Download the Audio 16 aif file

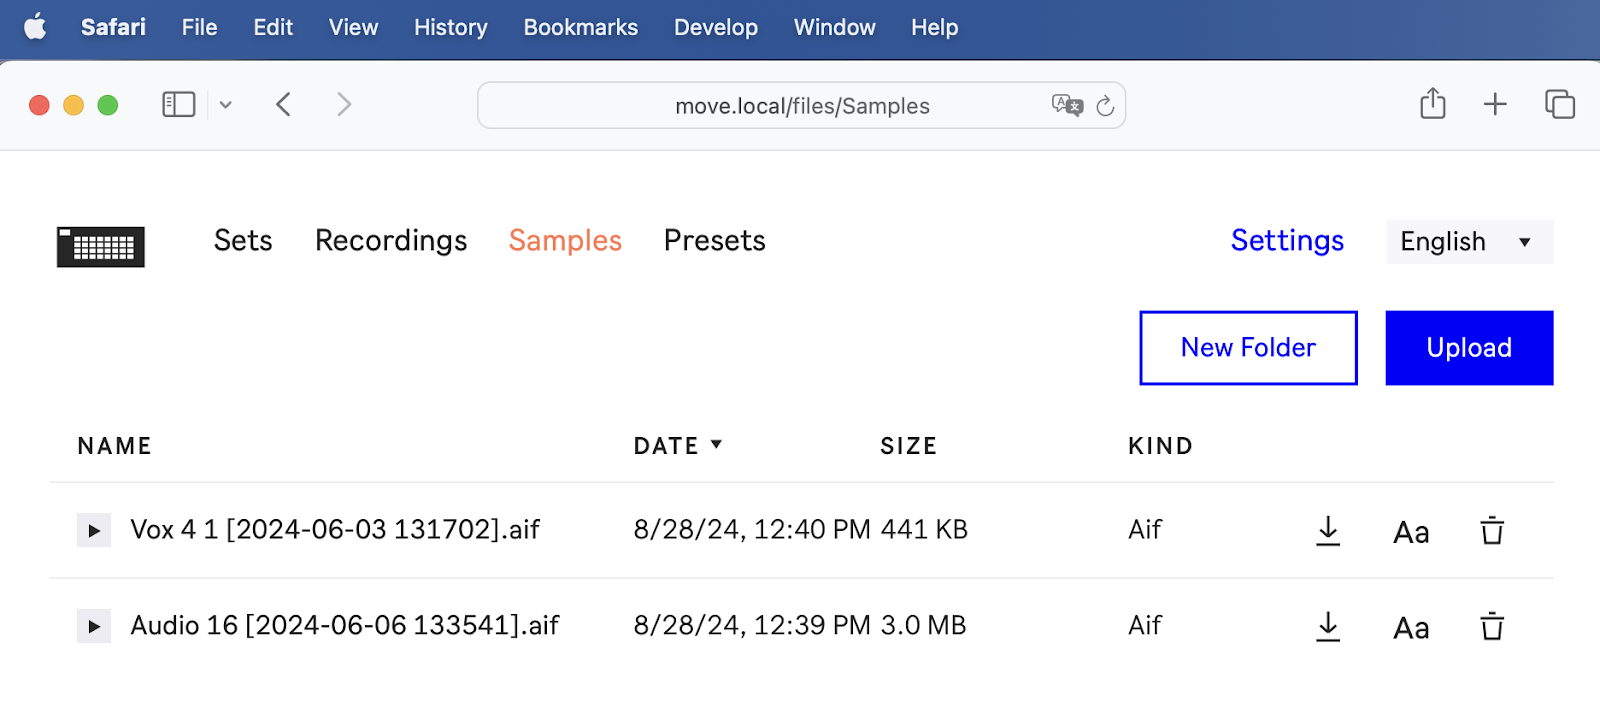pos(1328,626)
